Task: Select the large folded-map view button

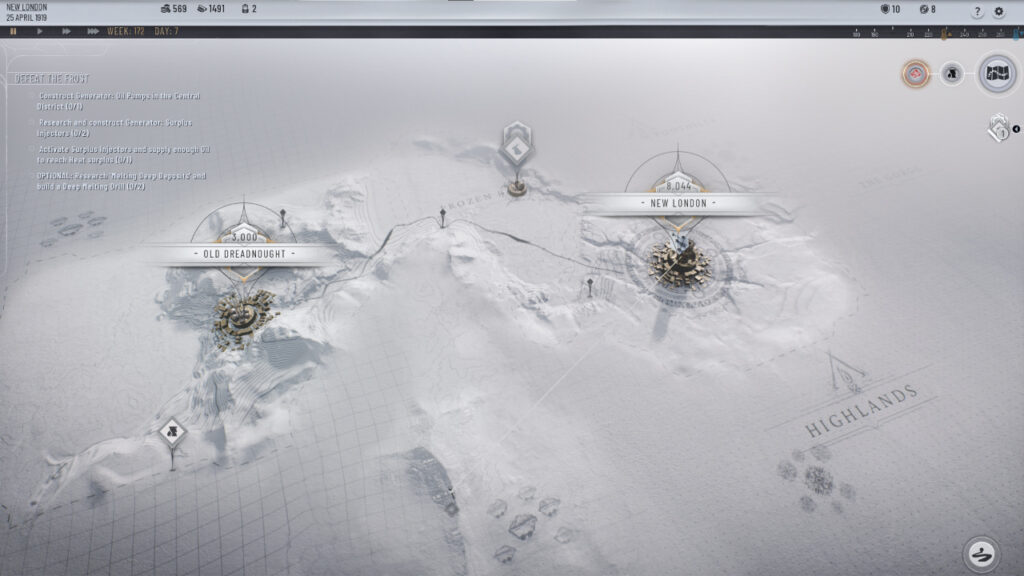Action: point(997,73)
